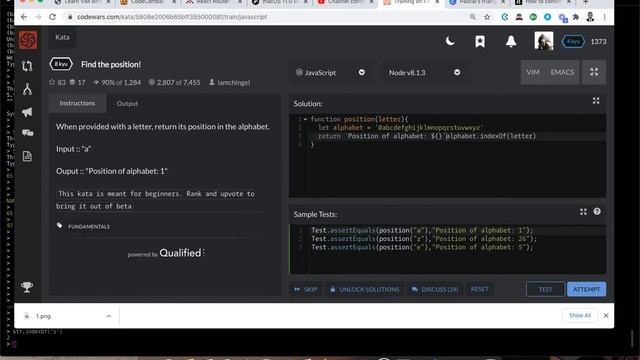The image size is (640, 360).
Task: Open the trophy leaderboard sidebar icon
Action: (27, 287)
